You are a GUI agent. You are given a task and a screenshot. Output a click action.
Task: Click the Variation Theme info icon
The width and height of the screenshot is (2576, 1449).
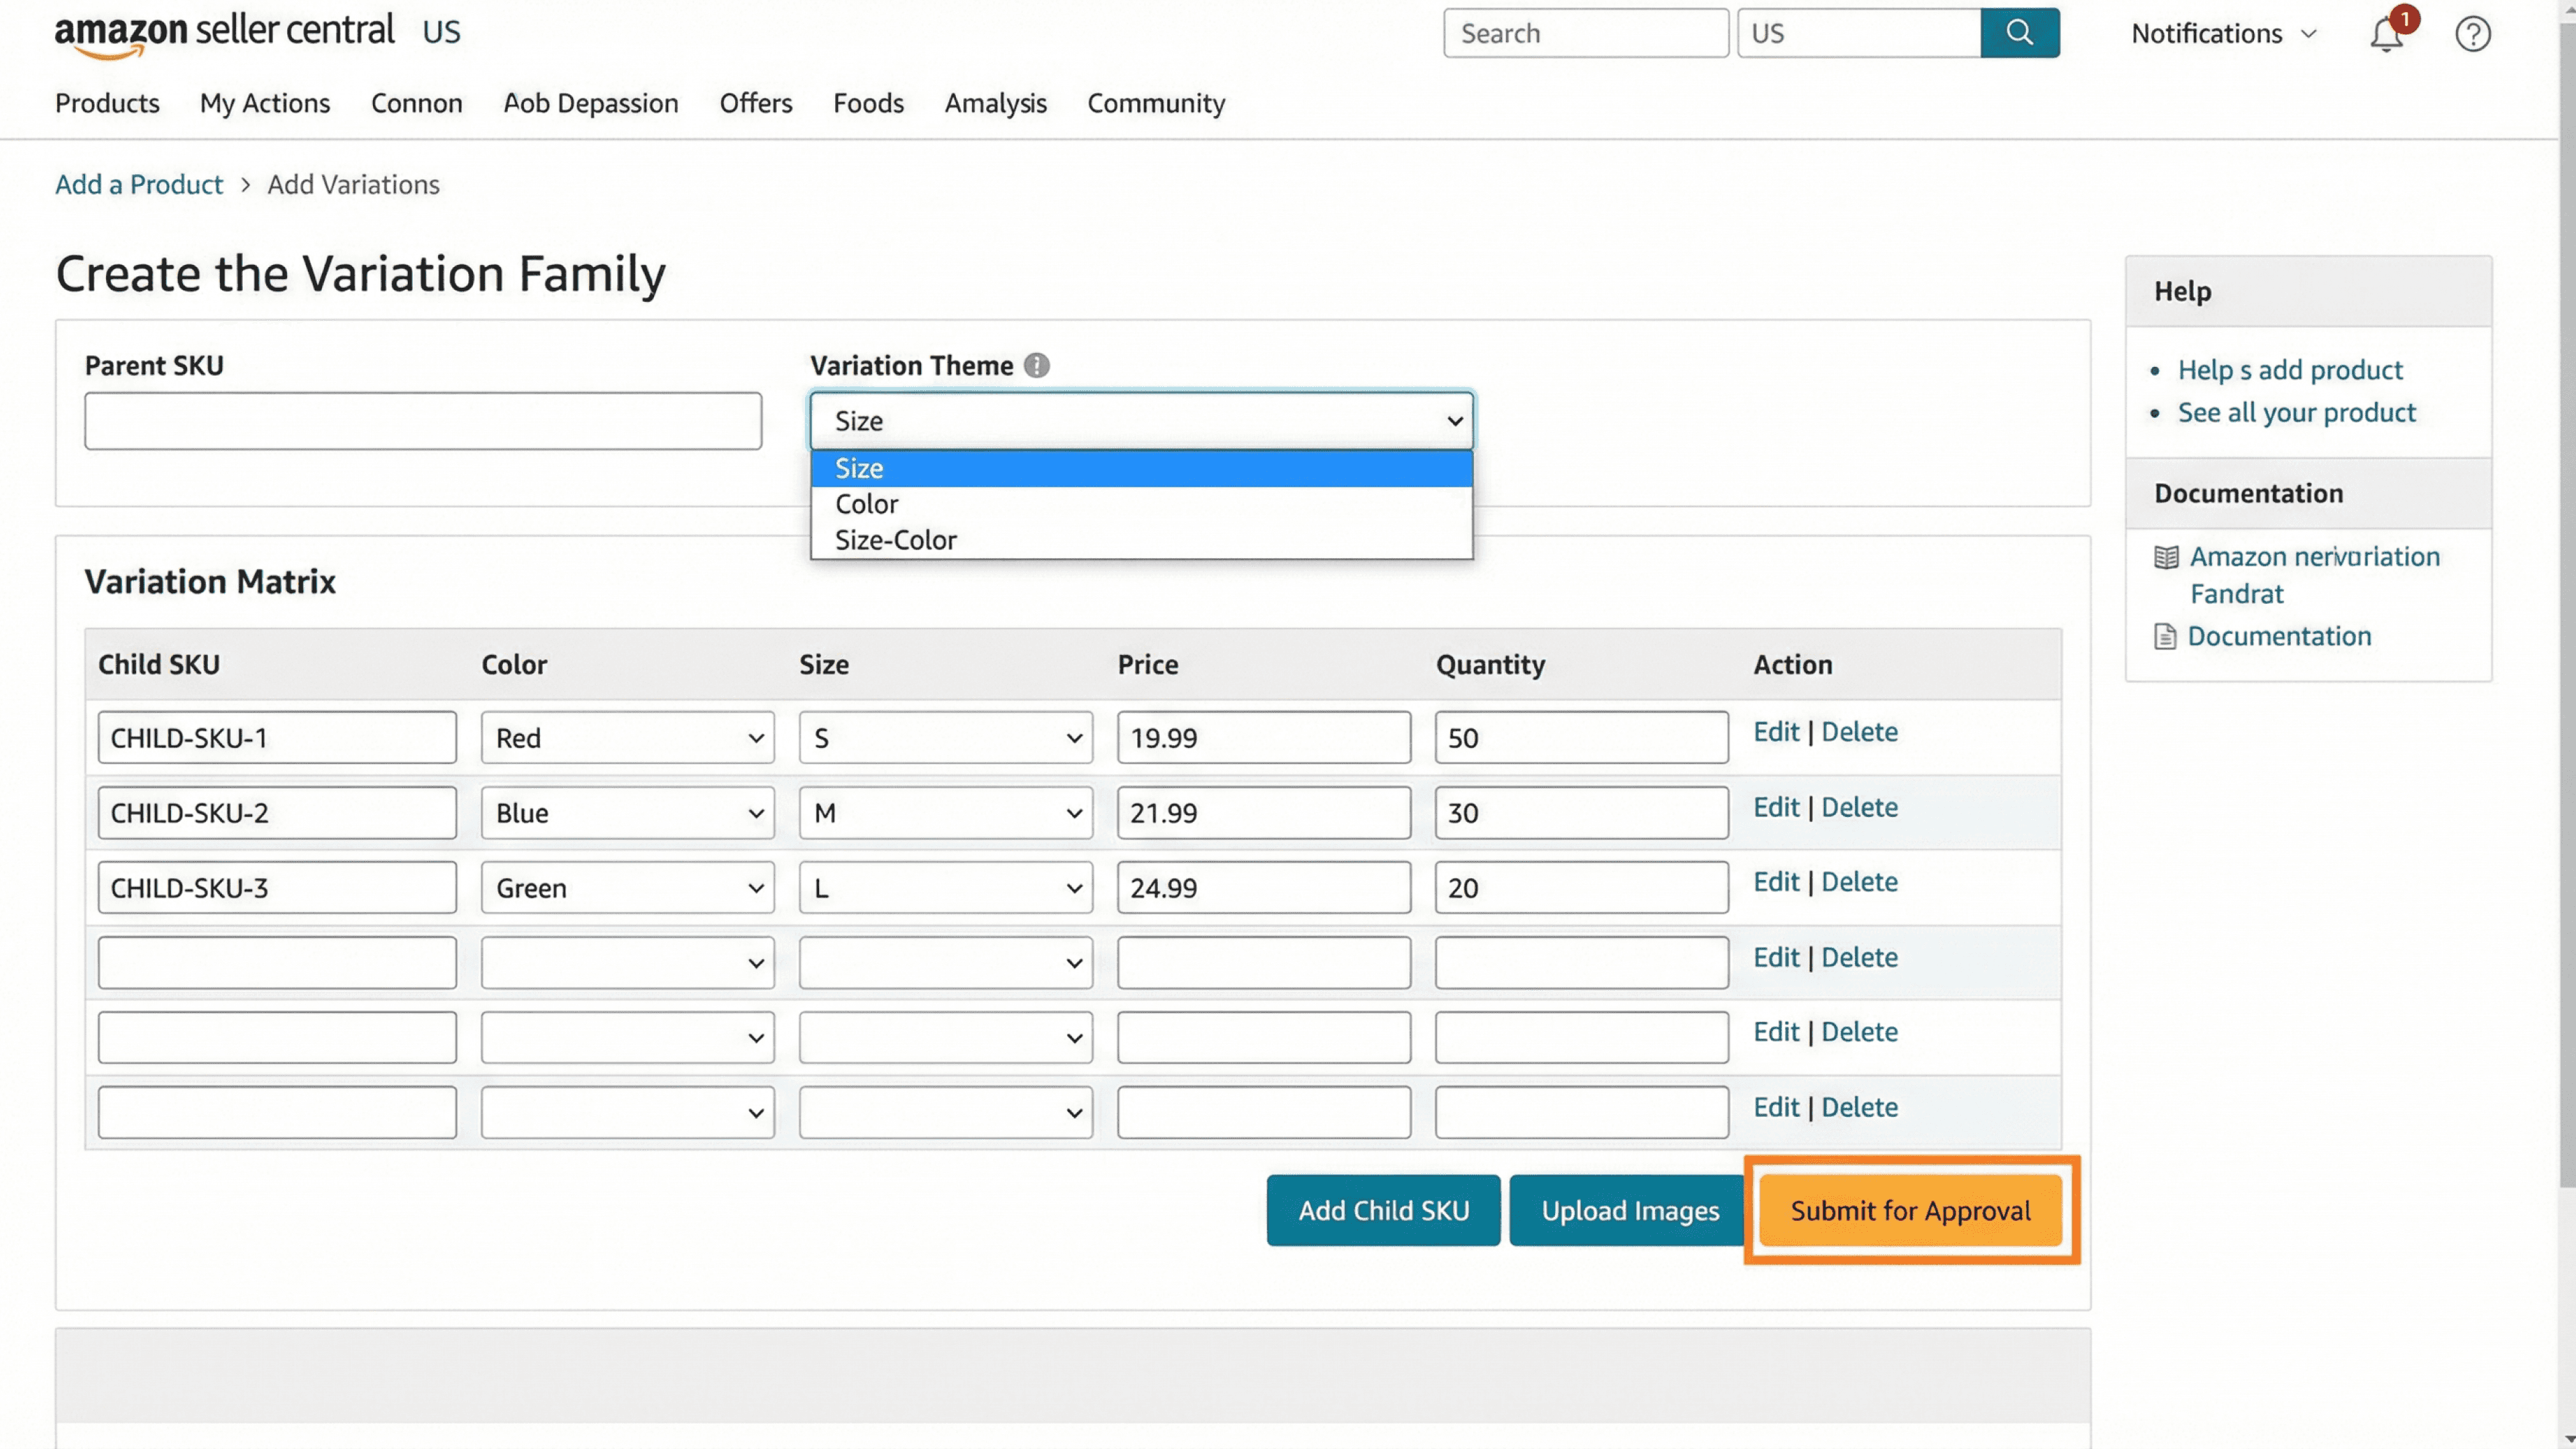point(1037,366)
